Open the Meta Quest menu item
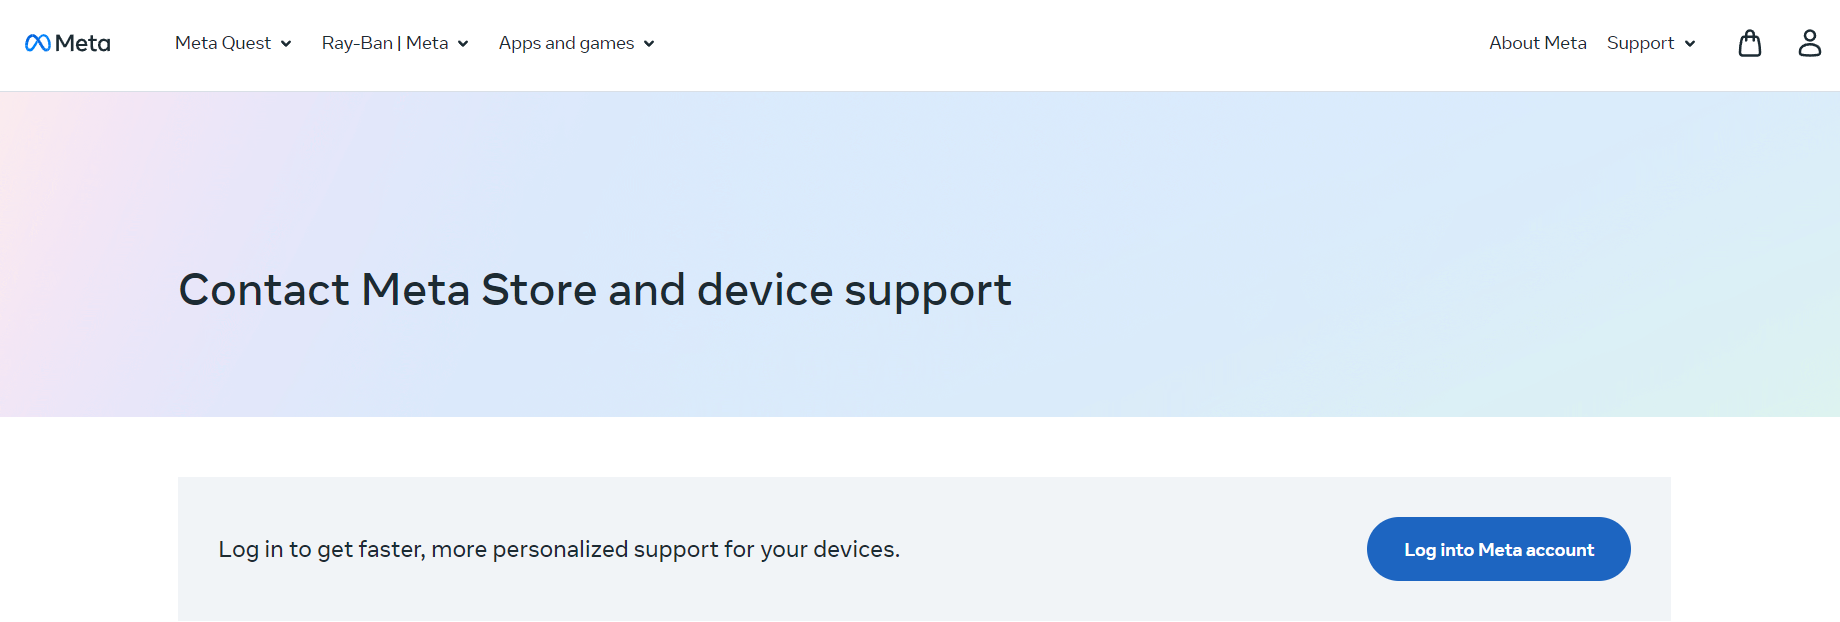The width and height of the screenshot is (1840, 622). click(x=223, y=43)
